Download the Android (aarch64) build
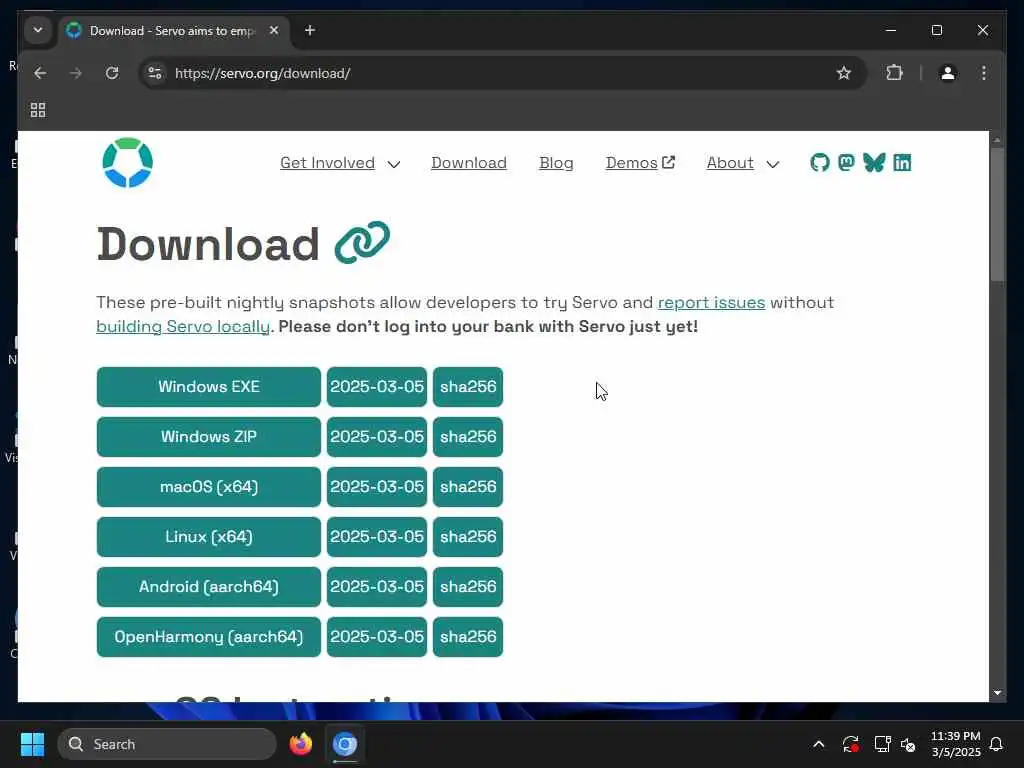This screenshot has height=768, width=1024. (x=209, y=587)
